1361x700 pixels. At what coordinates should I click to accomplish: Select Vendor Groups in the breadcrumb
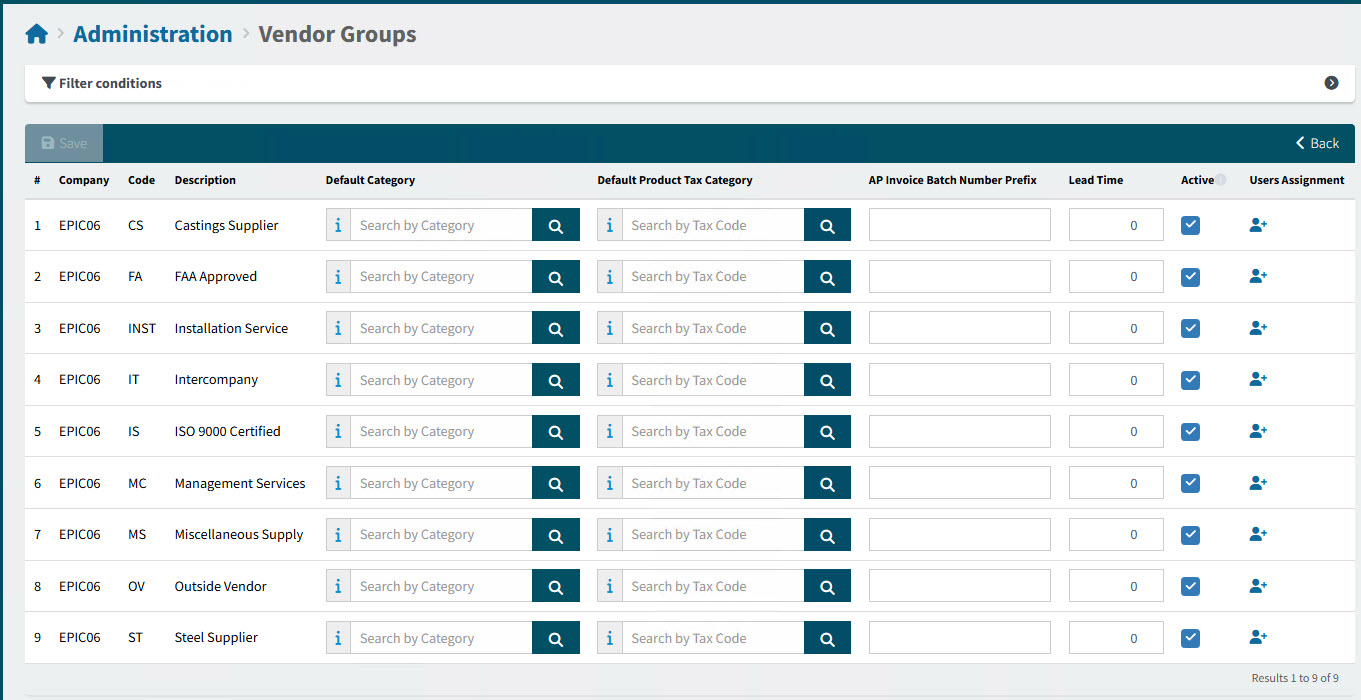[x=337, y=34]
